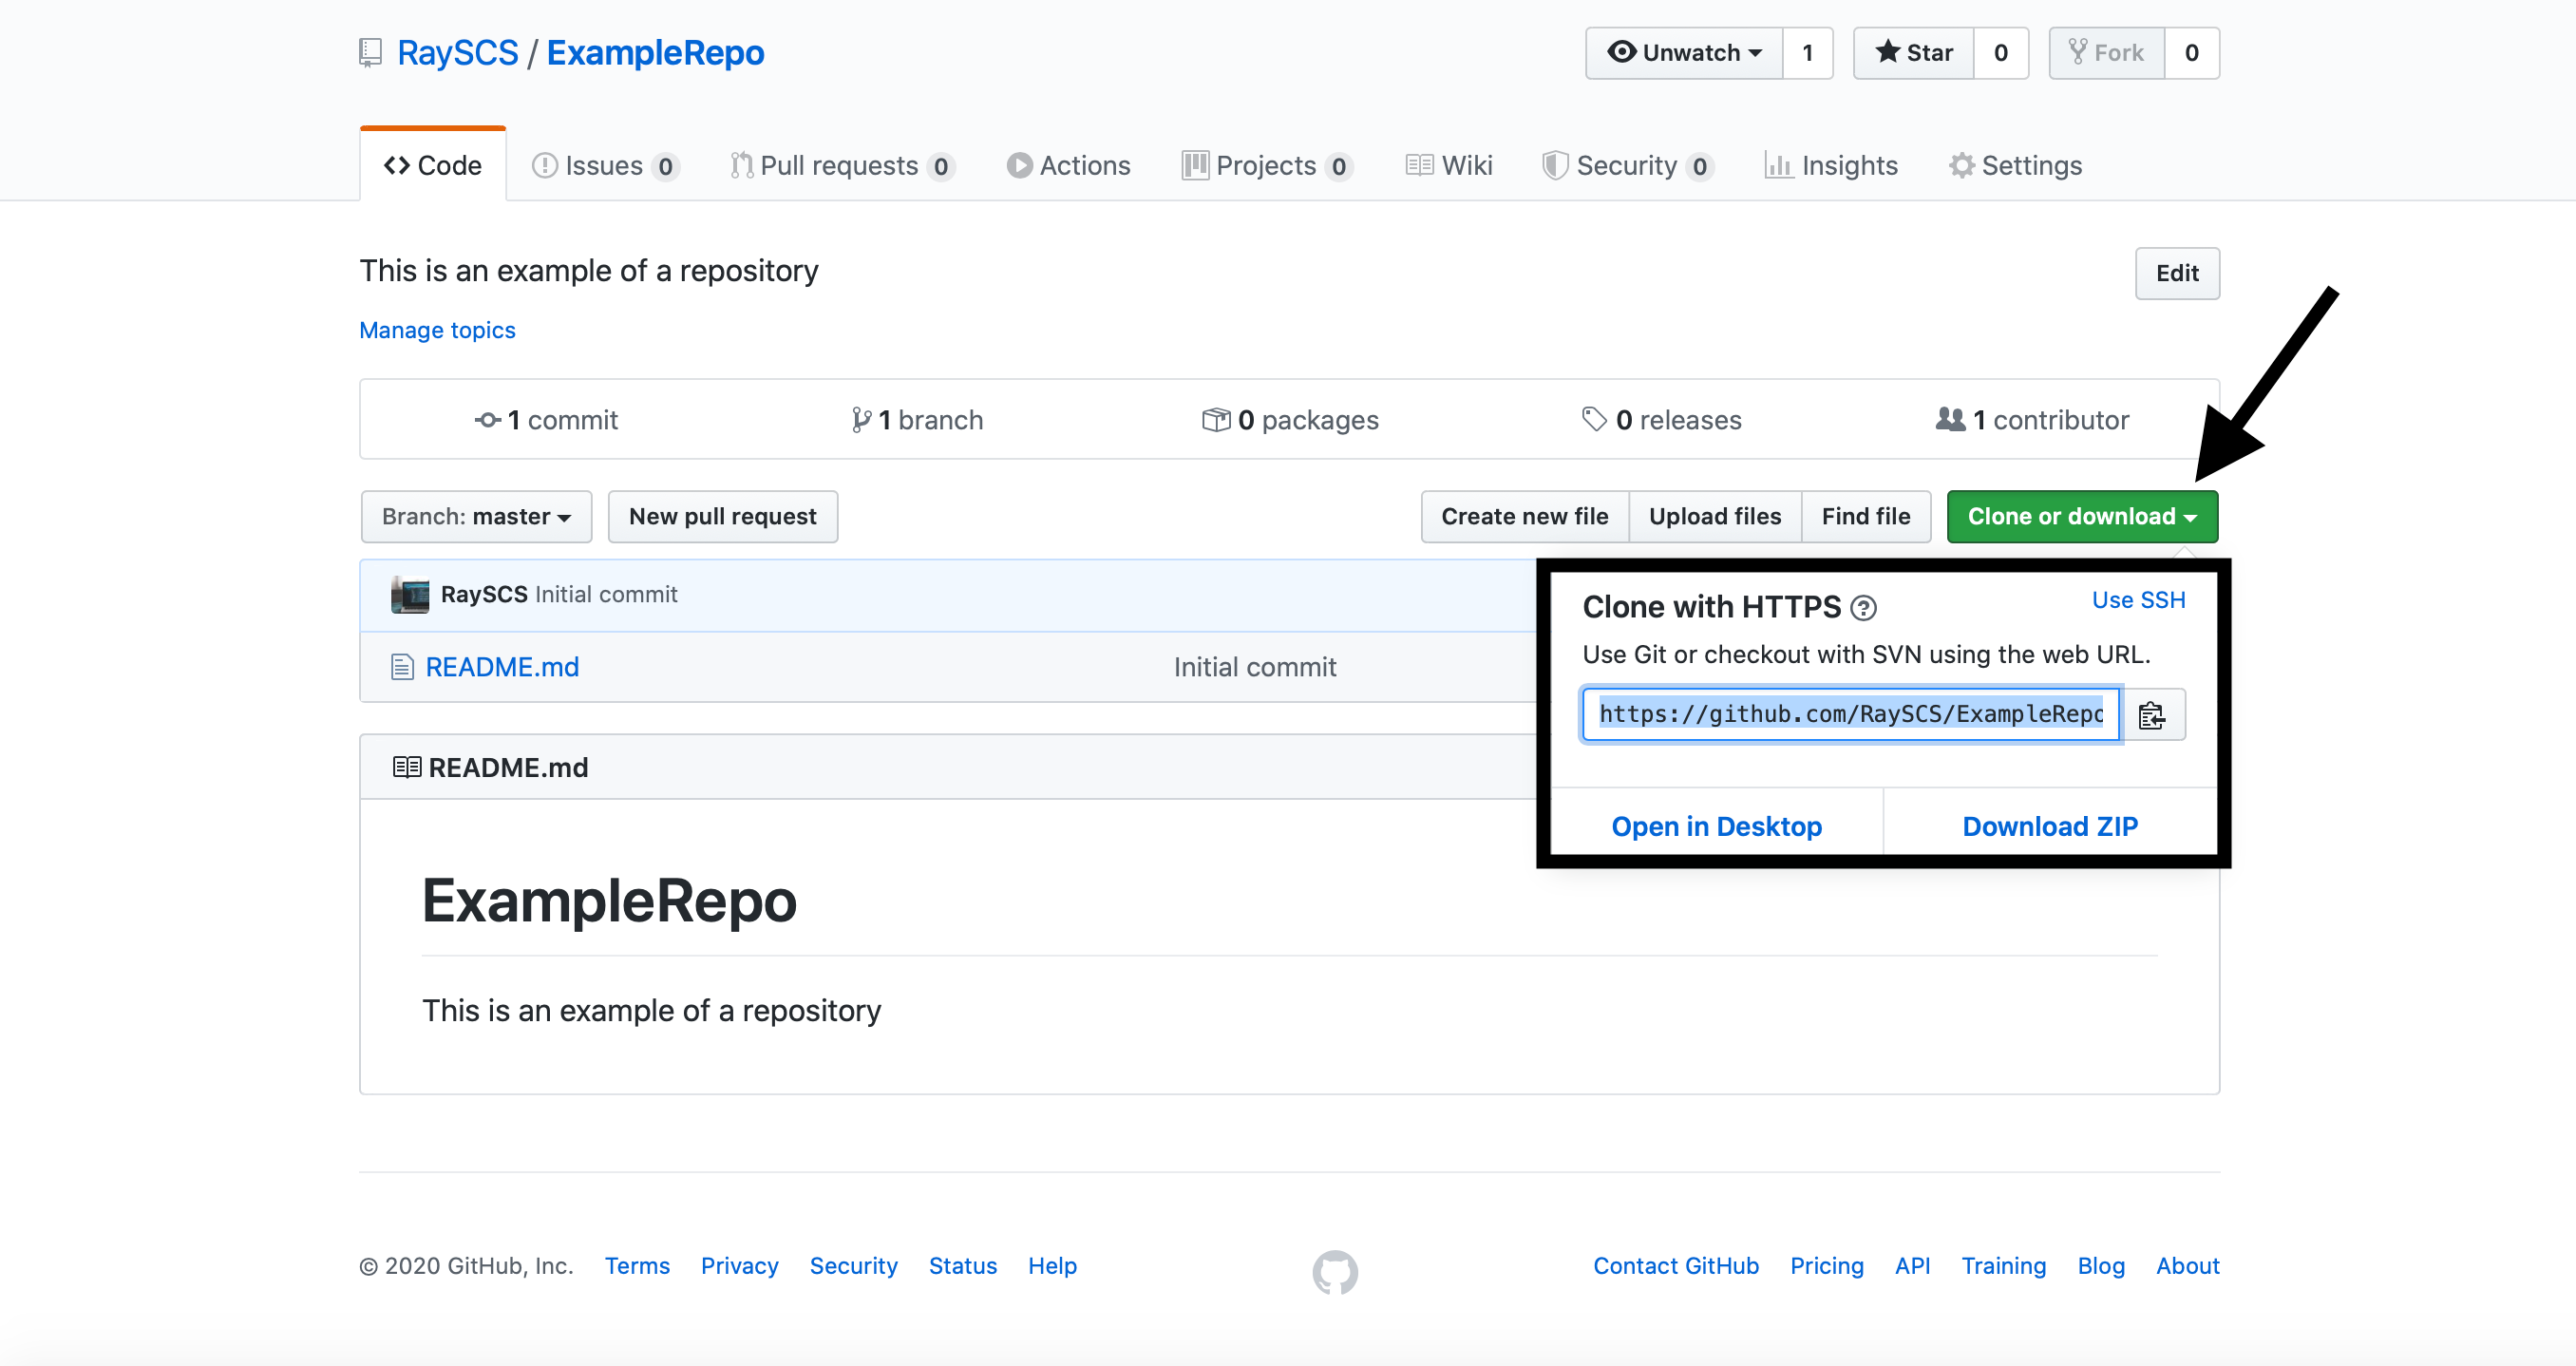Switch cloning to Use SSH

tap(2139, 599)
